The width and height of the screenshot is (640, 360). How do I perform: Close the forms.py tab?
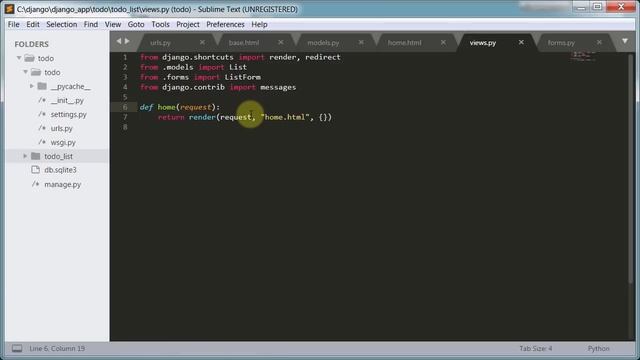pos(599,42)
